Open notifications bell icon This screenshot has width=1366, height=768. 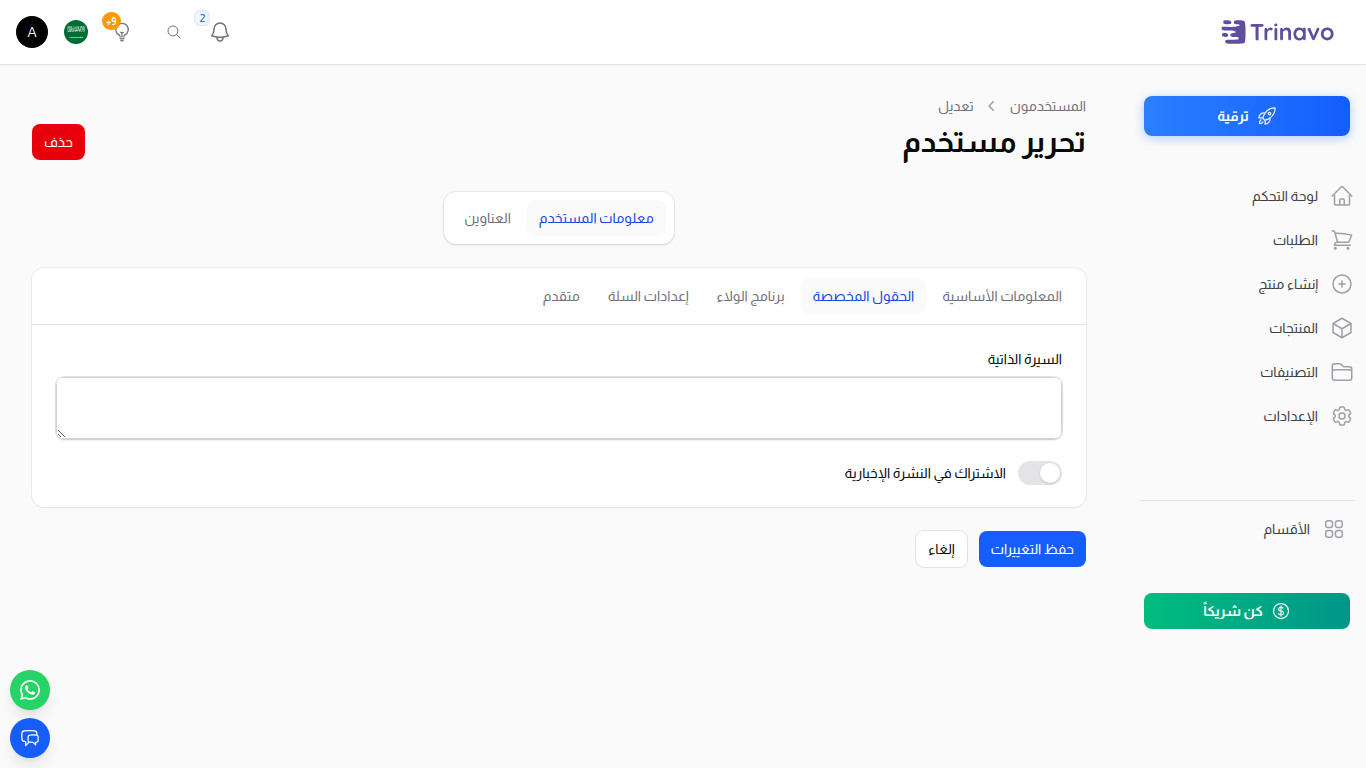coord(220,32)
